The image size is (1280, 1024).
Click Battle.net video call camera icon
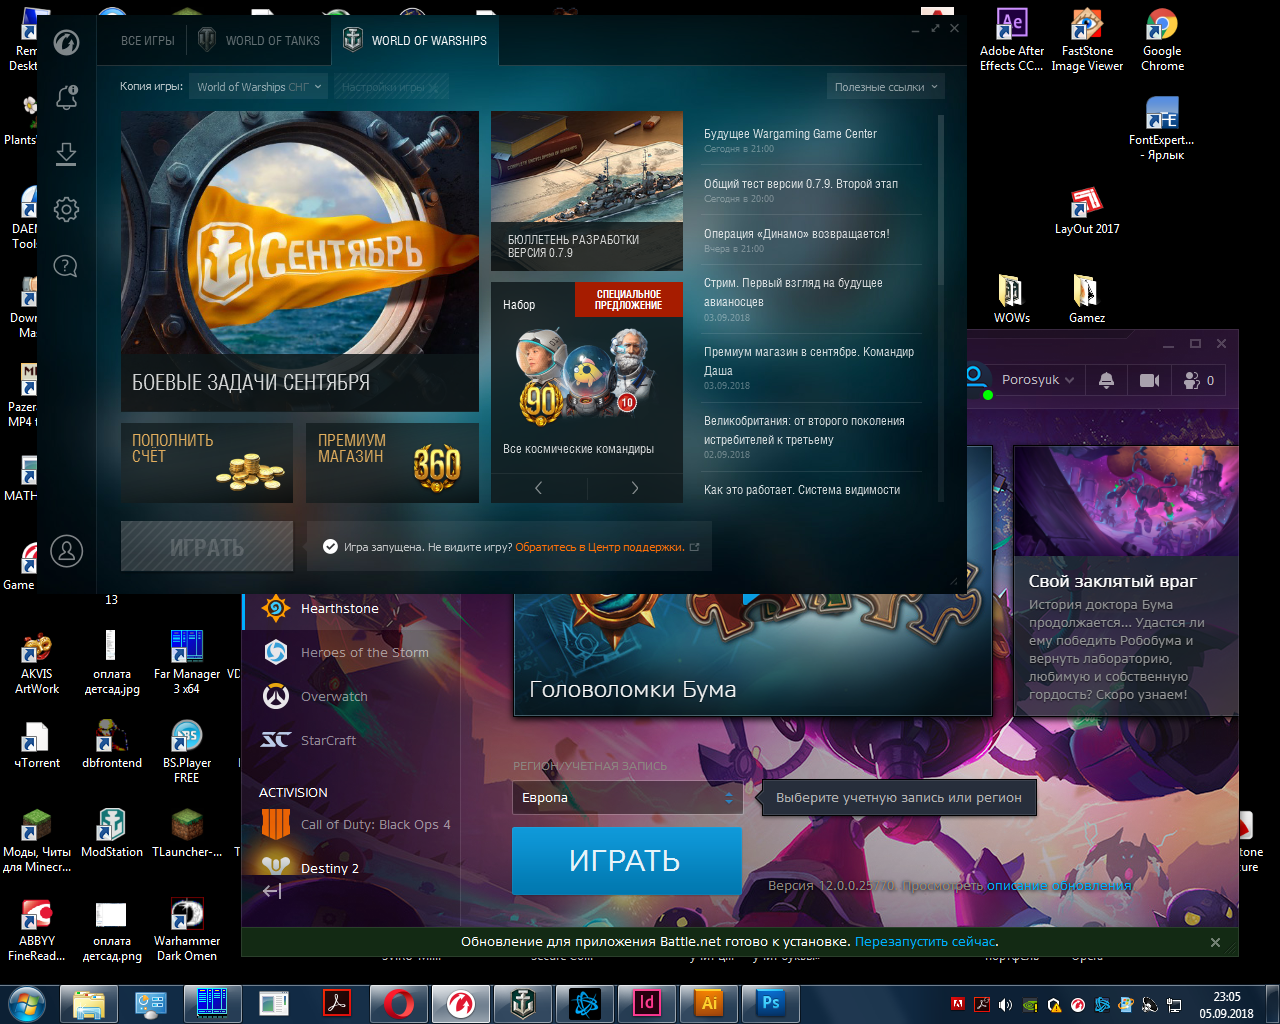(1149, 380)
